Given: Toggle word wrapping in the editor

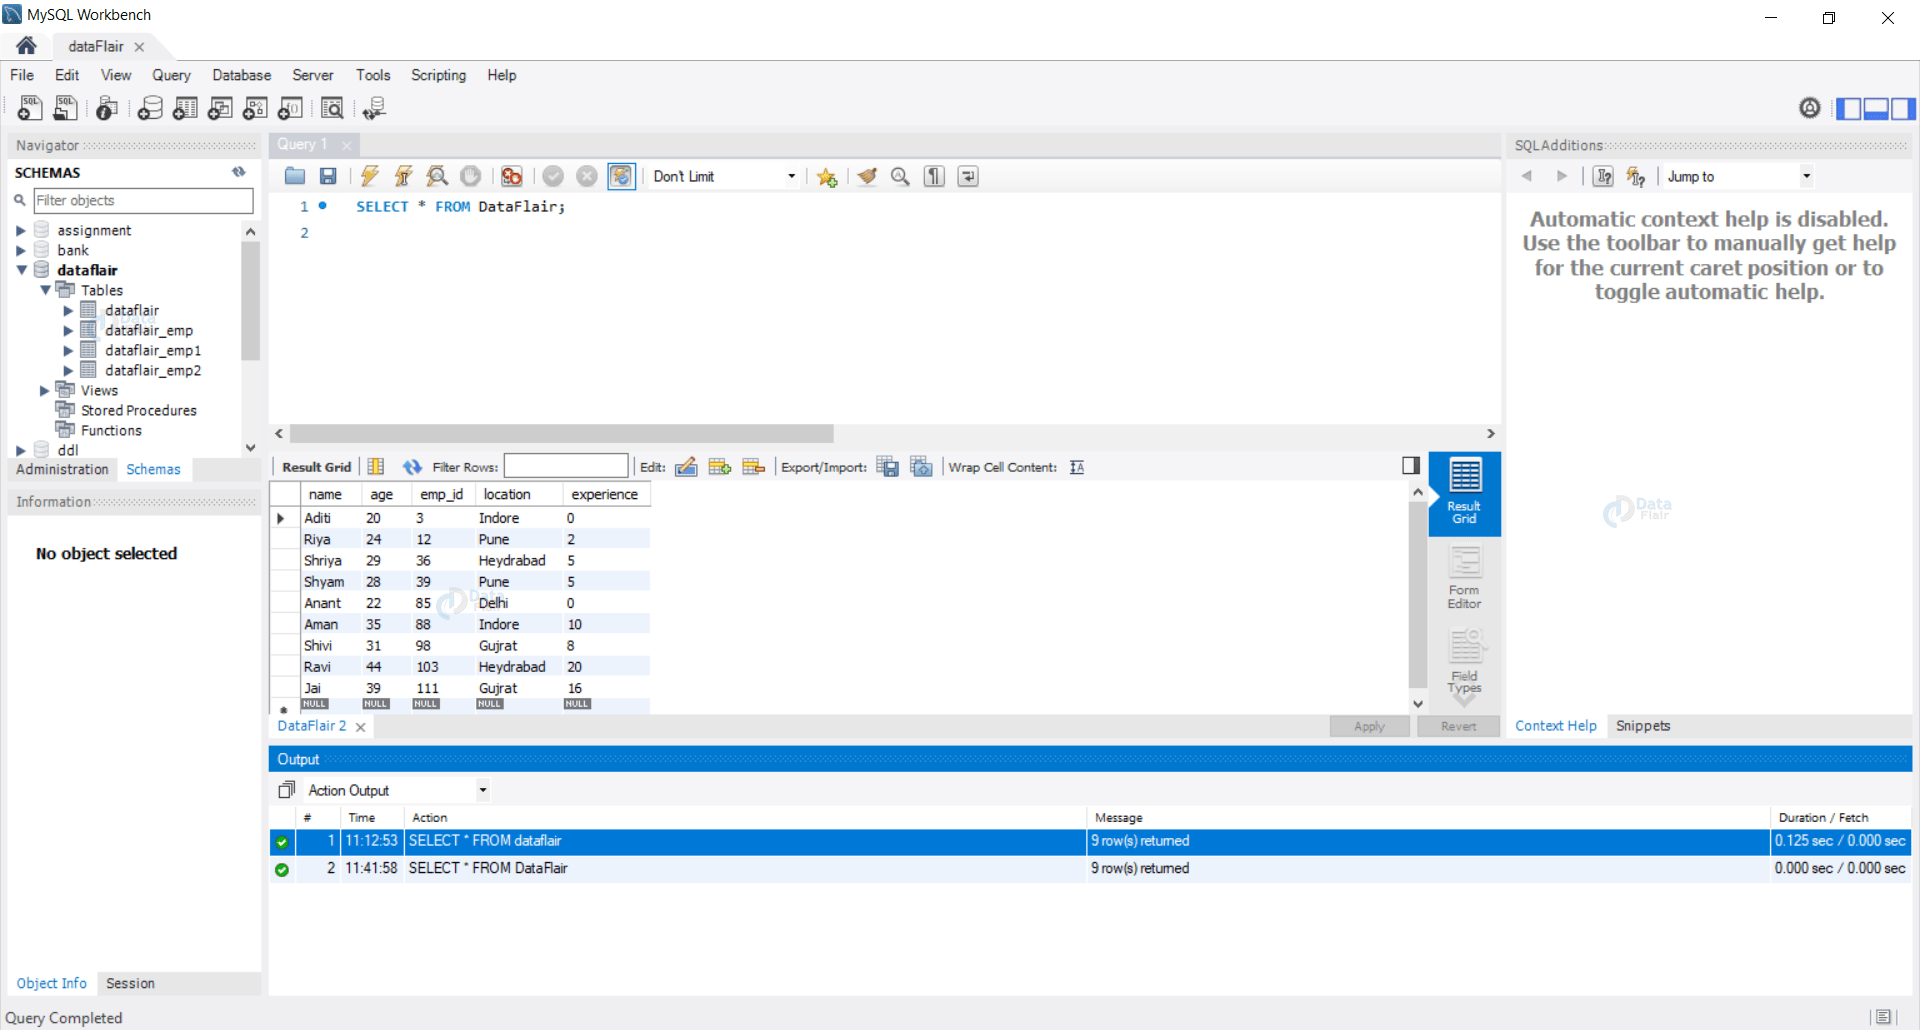Looking at the screenshot, I should point(968,176).
